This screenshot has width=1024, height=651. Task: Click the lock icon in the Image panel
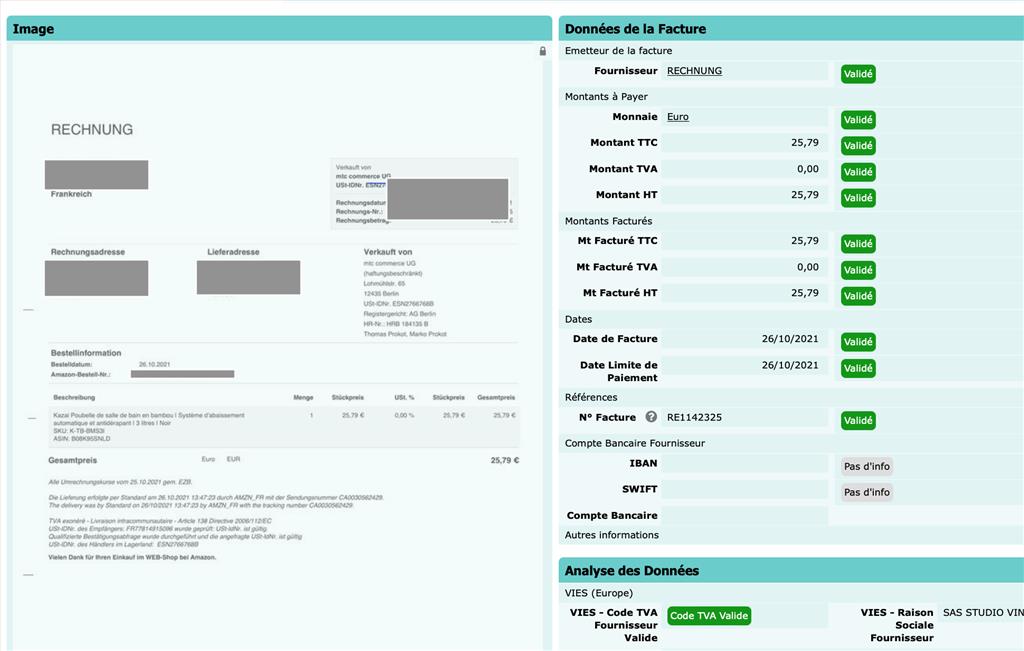coord(543,51)
